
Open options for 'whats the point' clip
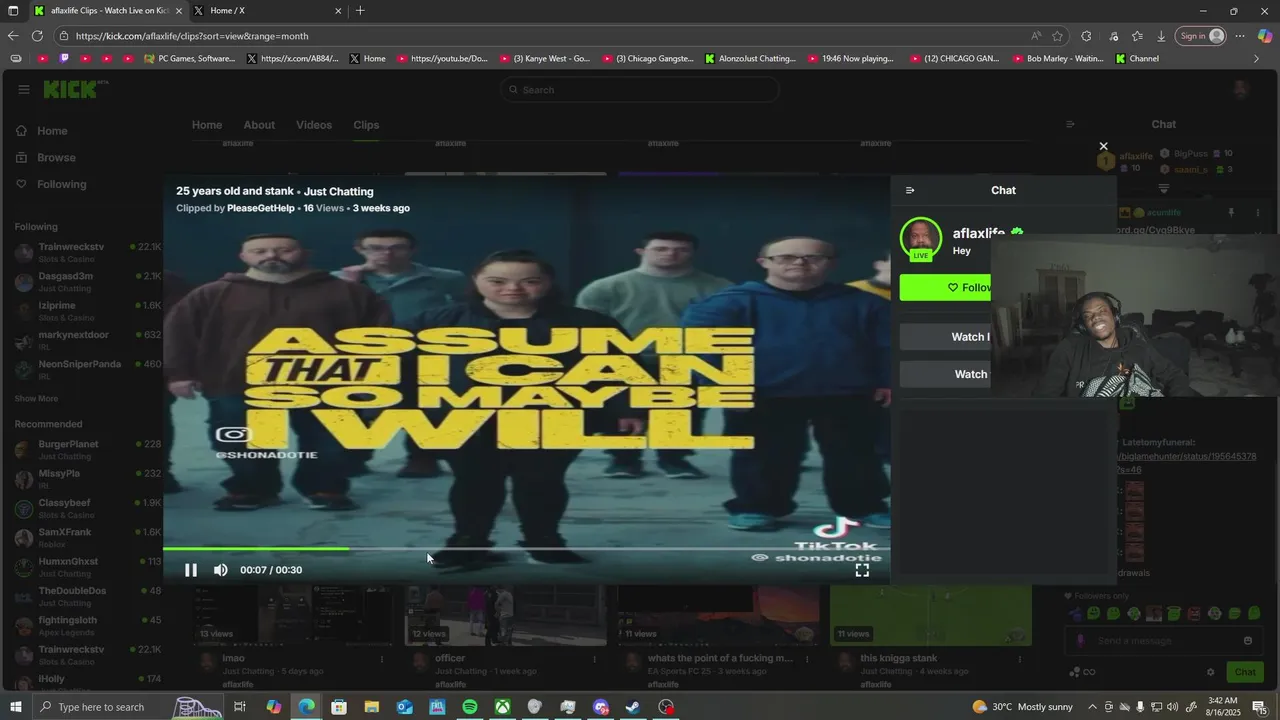tap(807, 659)
